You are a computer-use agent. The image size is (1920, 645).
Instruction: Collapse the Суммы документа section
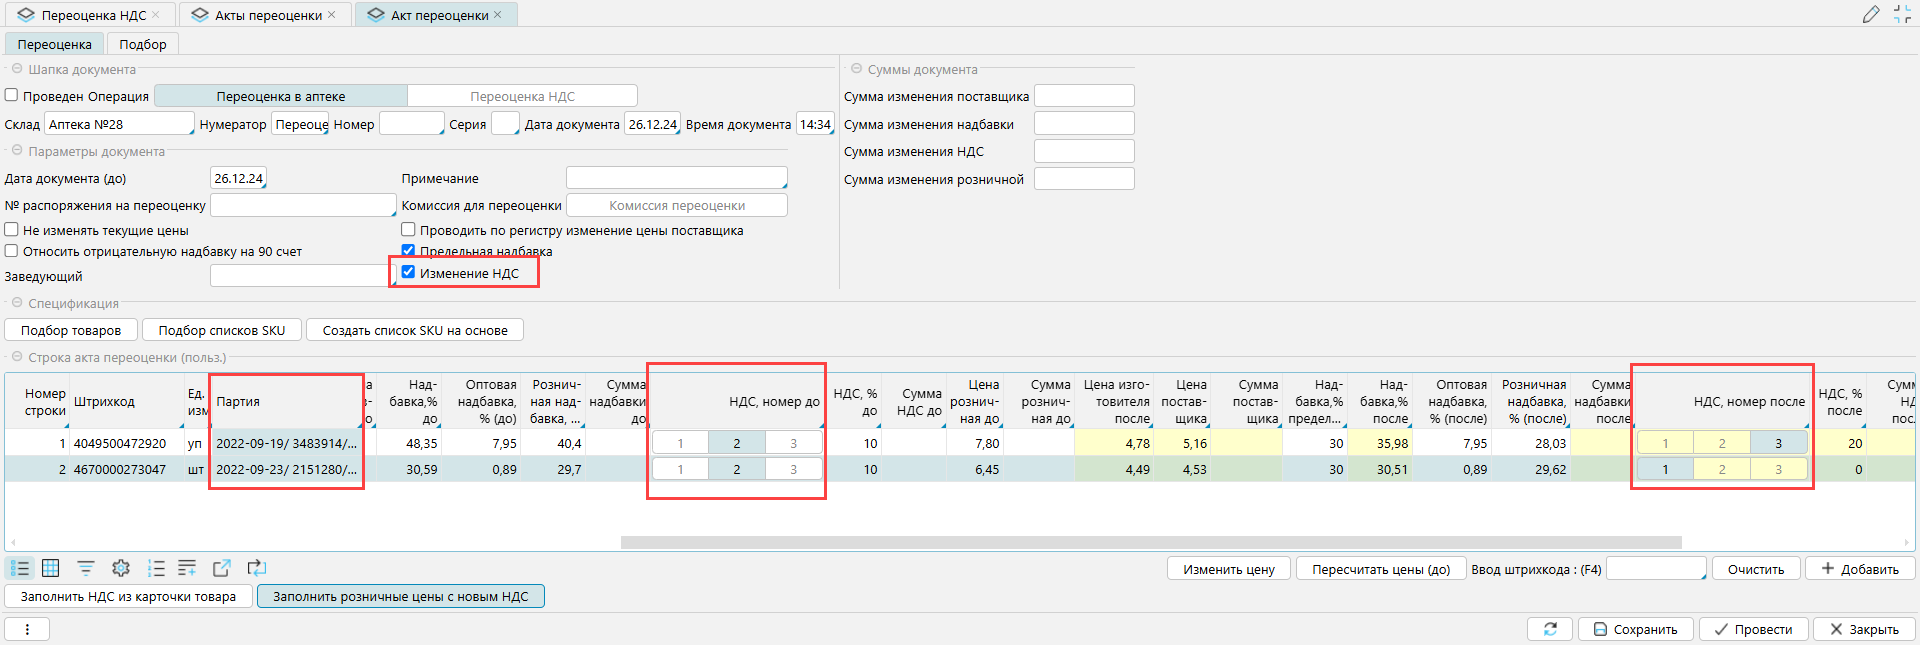coord(856,69)
